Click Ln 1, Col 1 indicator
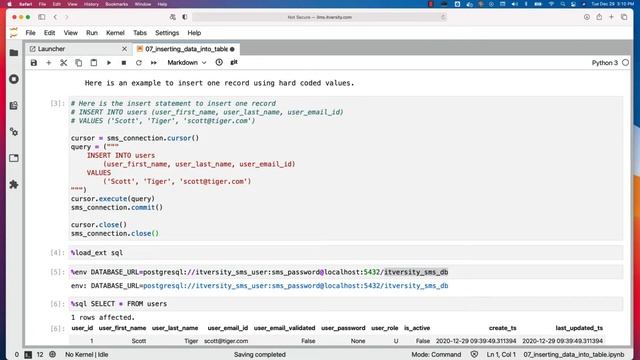640x360 pixels. [x=501, y=355]
